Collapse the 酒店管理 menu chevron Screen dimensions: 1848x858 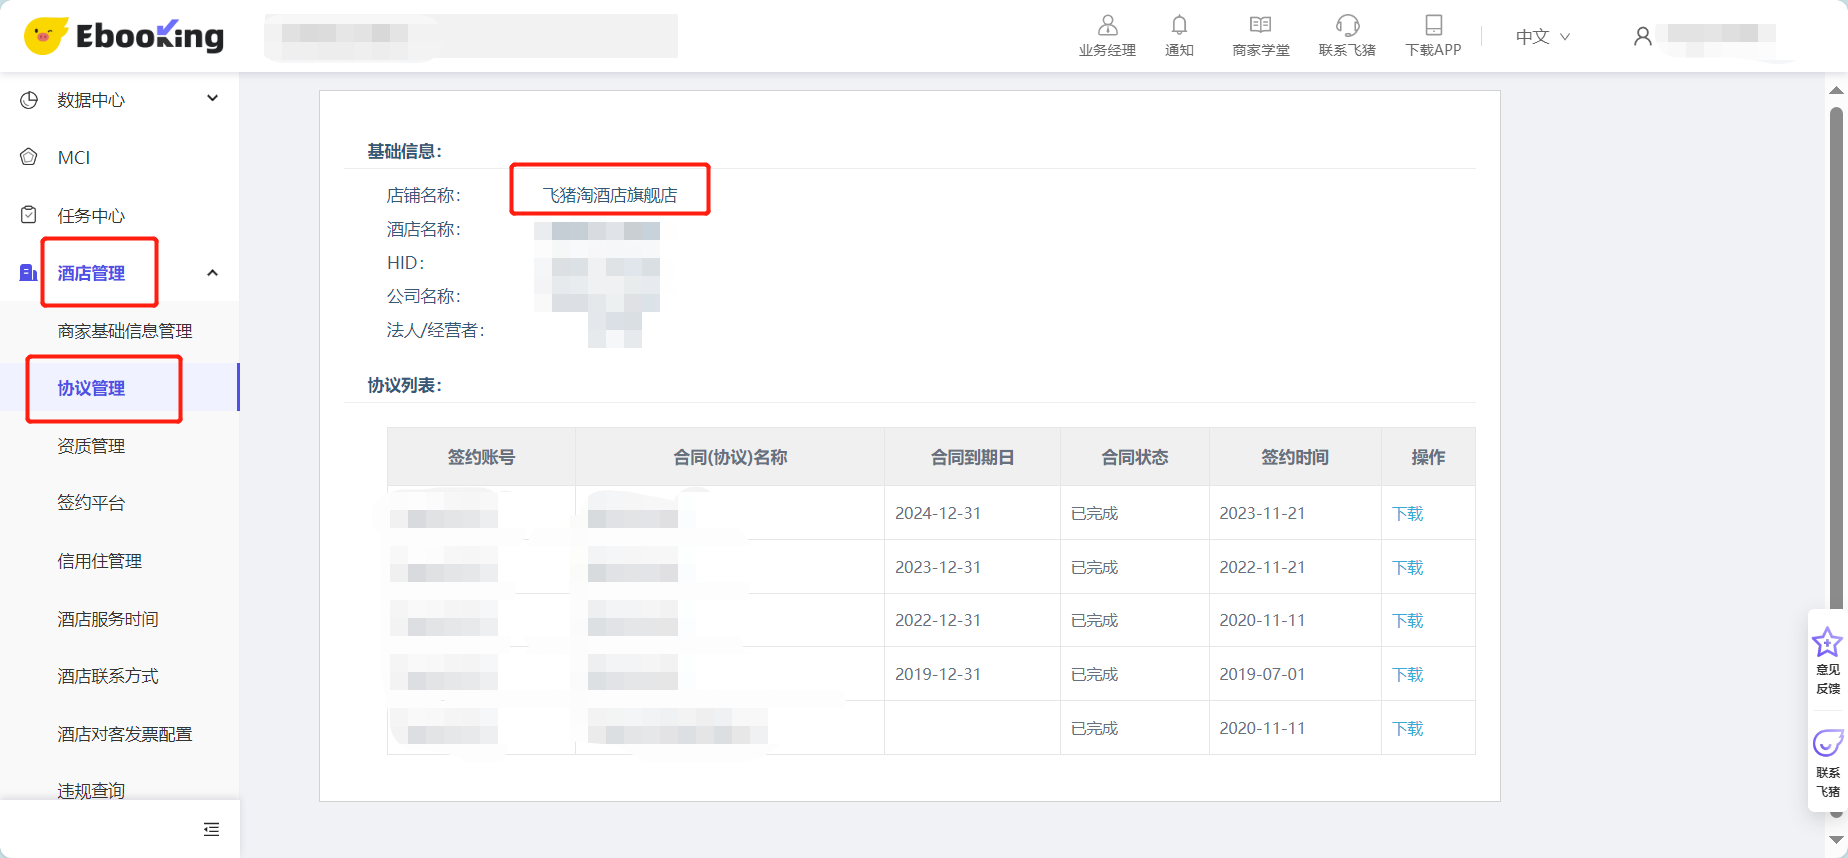click(x=212, y=273)
